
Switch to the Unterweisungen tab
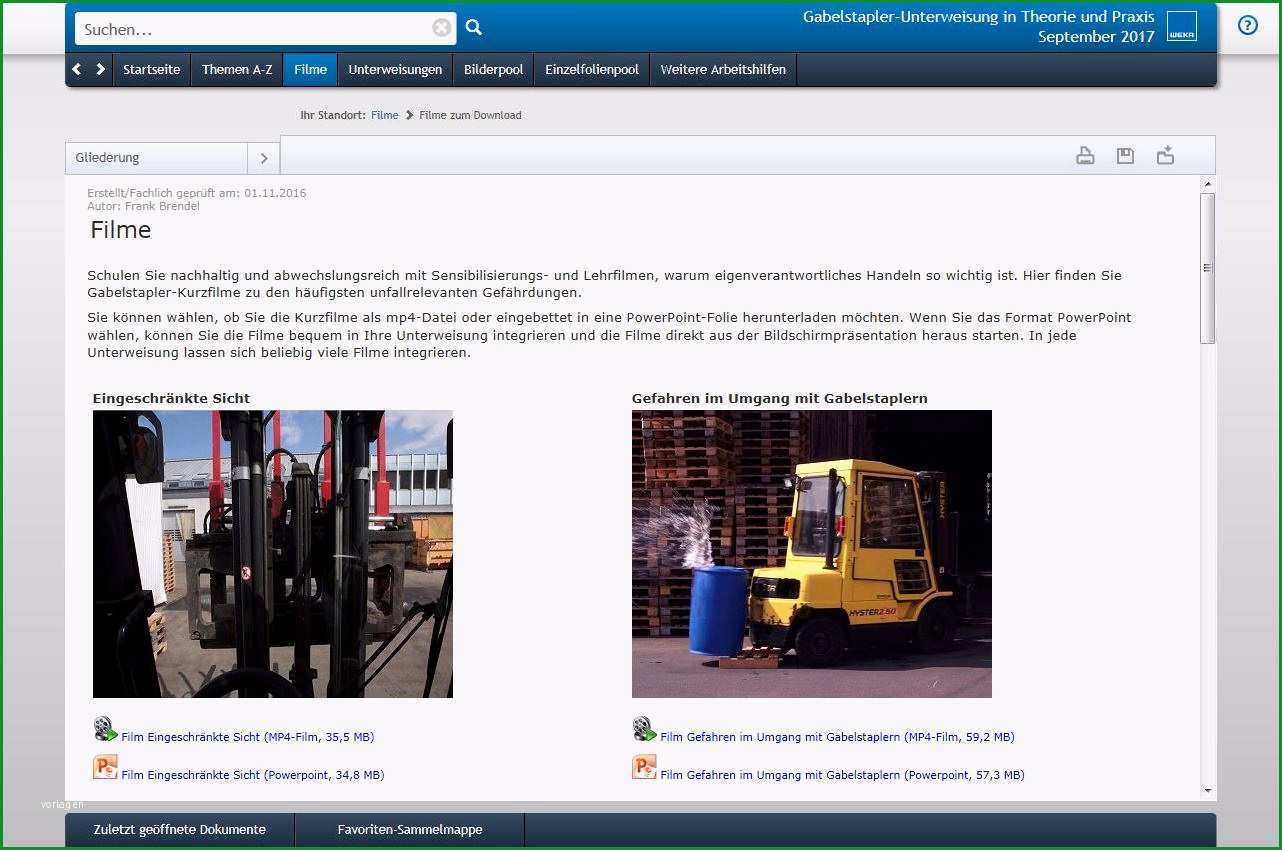pos(395,69)
